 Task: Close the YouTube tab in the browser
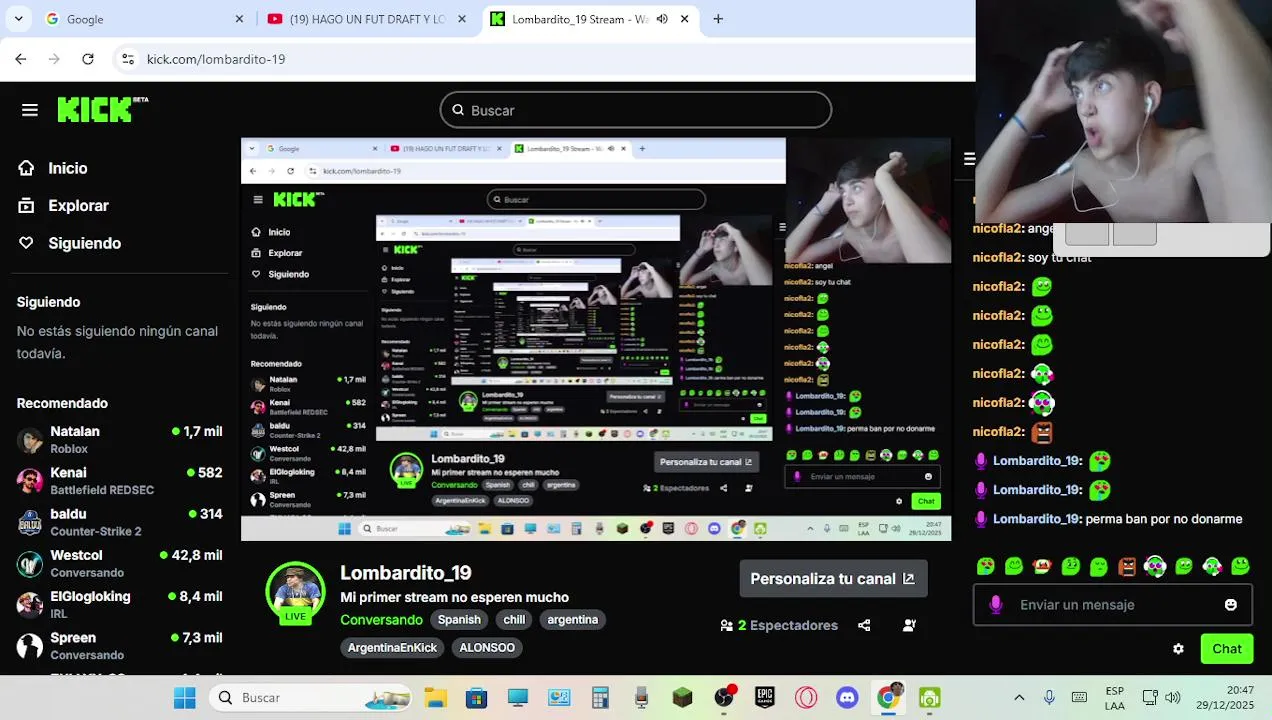point(462,19)
